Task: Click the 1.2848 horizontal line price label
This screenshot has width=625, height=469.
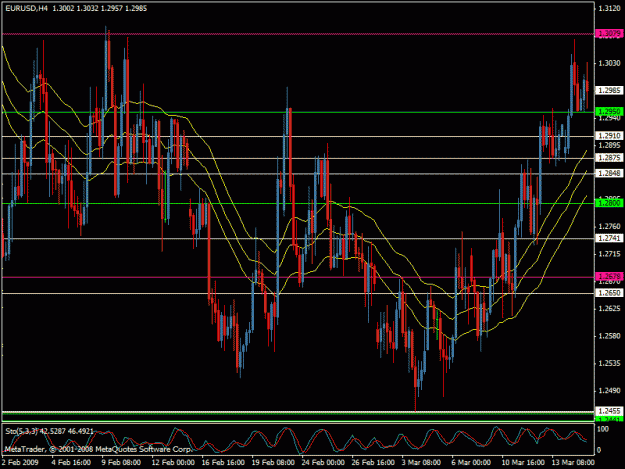Action: tap(609, 173)
